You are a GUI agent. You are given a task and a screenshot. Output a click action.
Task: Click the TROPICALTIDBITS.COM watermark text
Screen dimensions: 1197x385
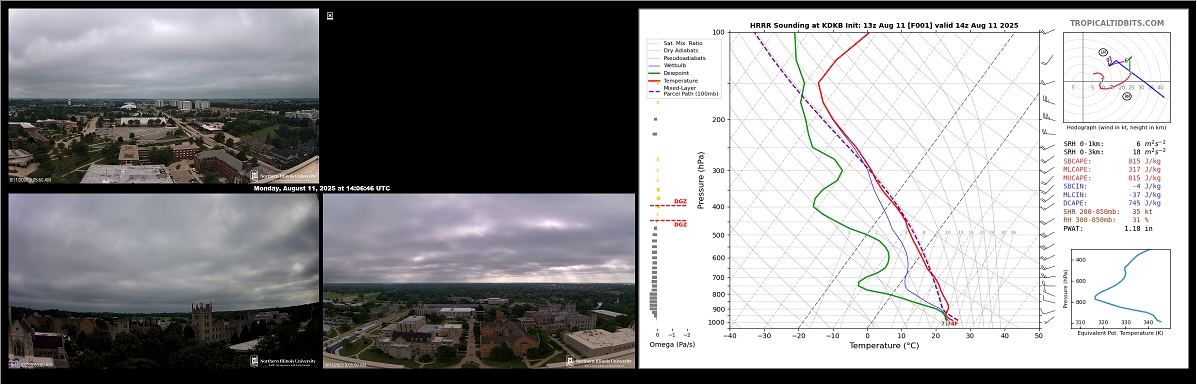[1117, 24]
